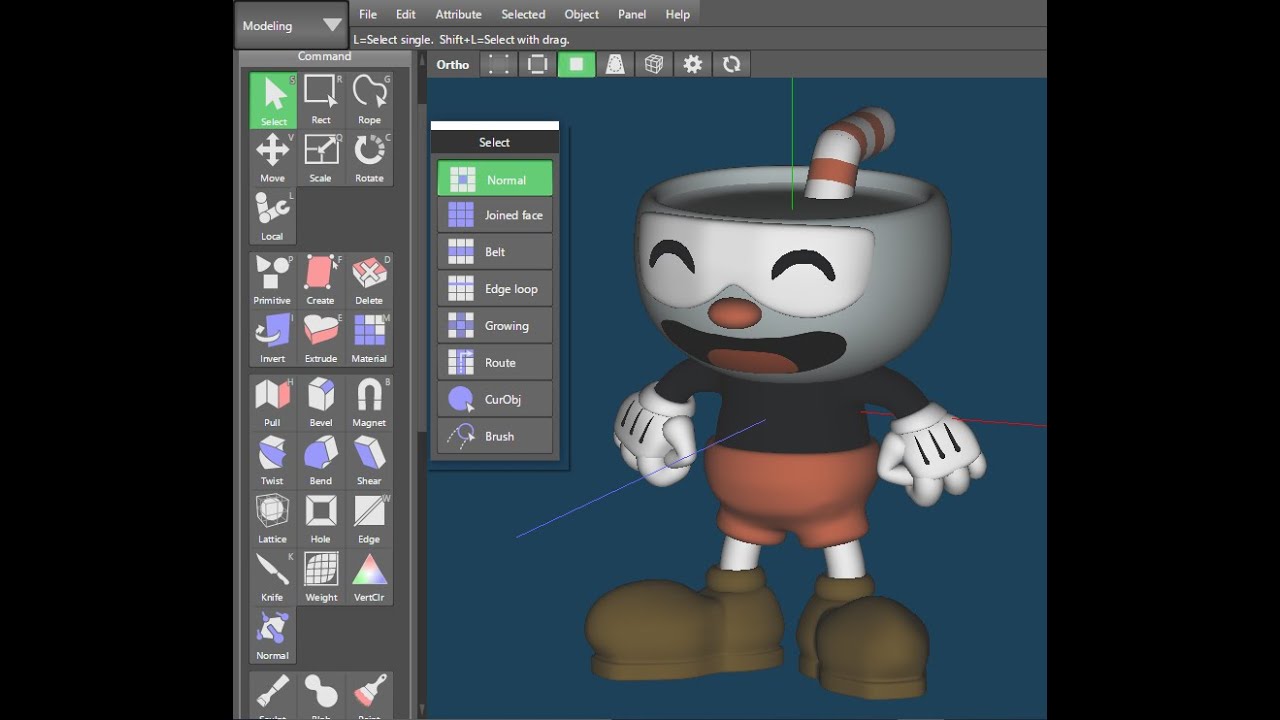This screenshot has height=720, width=1280.
Task: Choose Joined face select mode
Action: coord(495,215)
